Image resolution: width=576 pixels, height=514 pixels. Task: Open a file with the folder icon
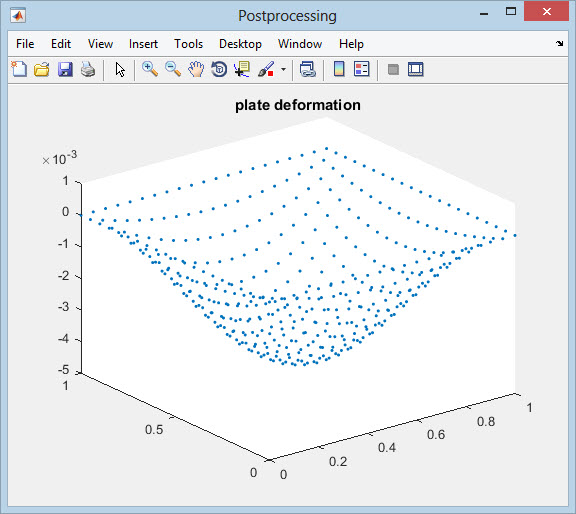(42, 69)
